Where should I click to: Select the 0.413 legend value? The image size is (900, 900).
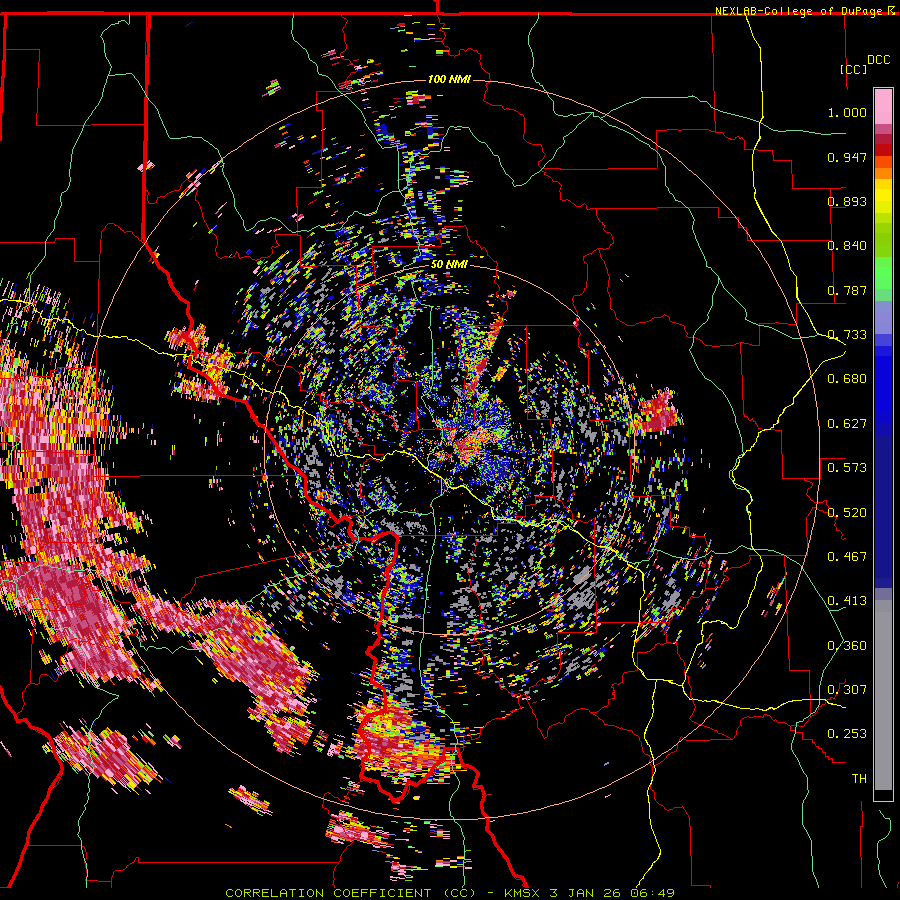click(x=847, y=601)
